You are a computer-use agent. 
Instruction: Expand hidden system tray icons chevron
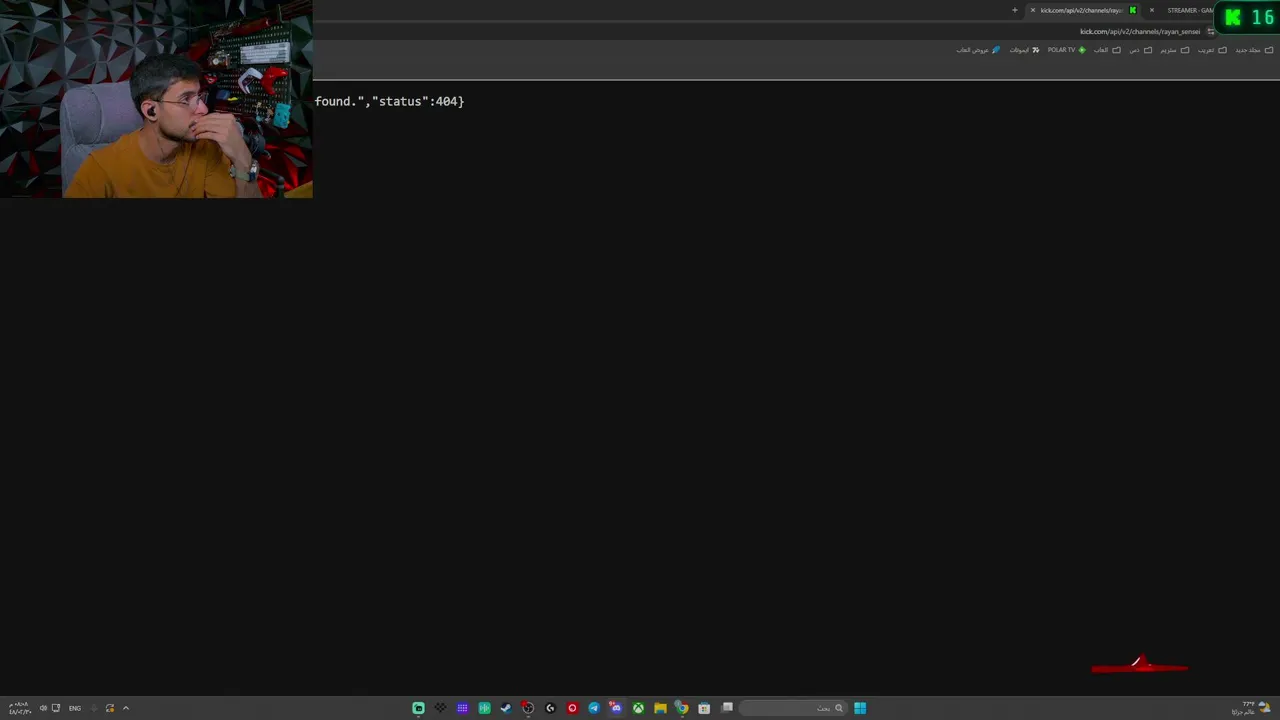click(x=126, y=708)
